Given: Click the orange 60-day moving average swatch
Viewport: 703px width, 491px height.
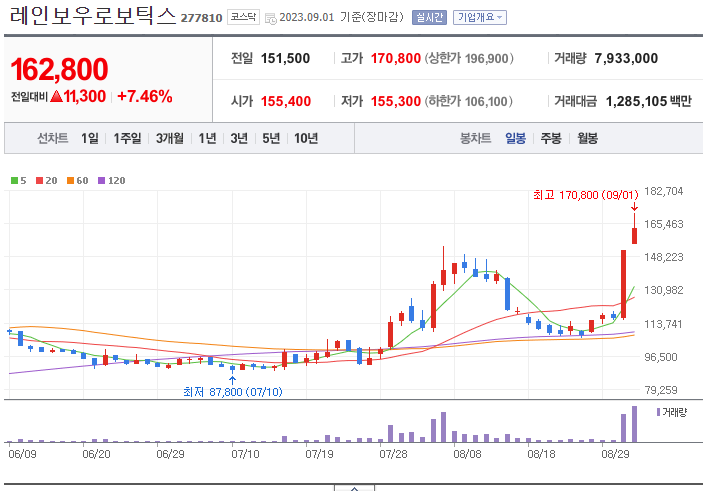Looking at the screenshot, I should click(70, 181).
